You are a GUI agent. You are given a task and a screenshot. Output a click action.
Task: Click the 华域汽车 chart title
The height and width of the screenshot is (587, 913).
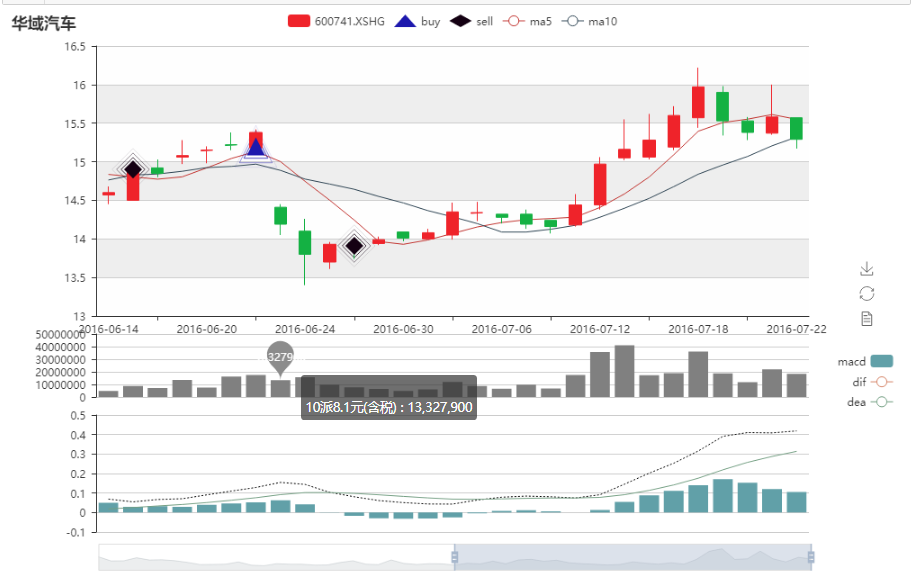coord(44,23)
